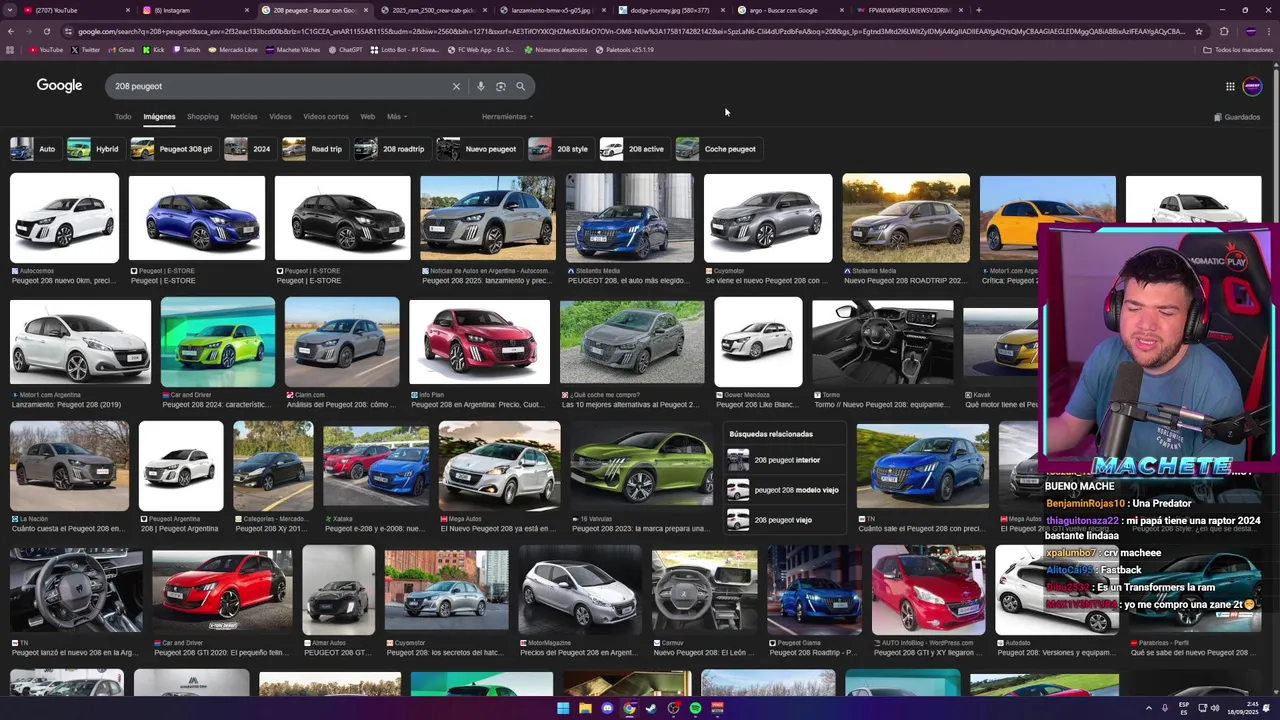Viewport: 1280px width, 720px height.
Task: Open the ChatGPT bookmark
Action: pos(345,49)
